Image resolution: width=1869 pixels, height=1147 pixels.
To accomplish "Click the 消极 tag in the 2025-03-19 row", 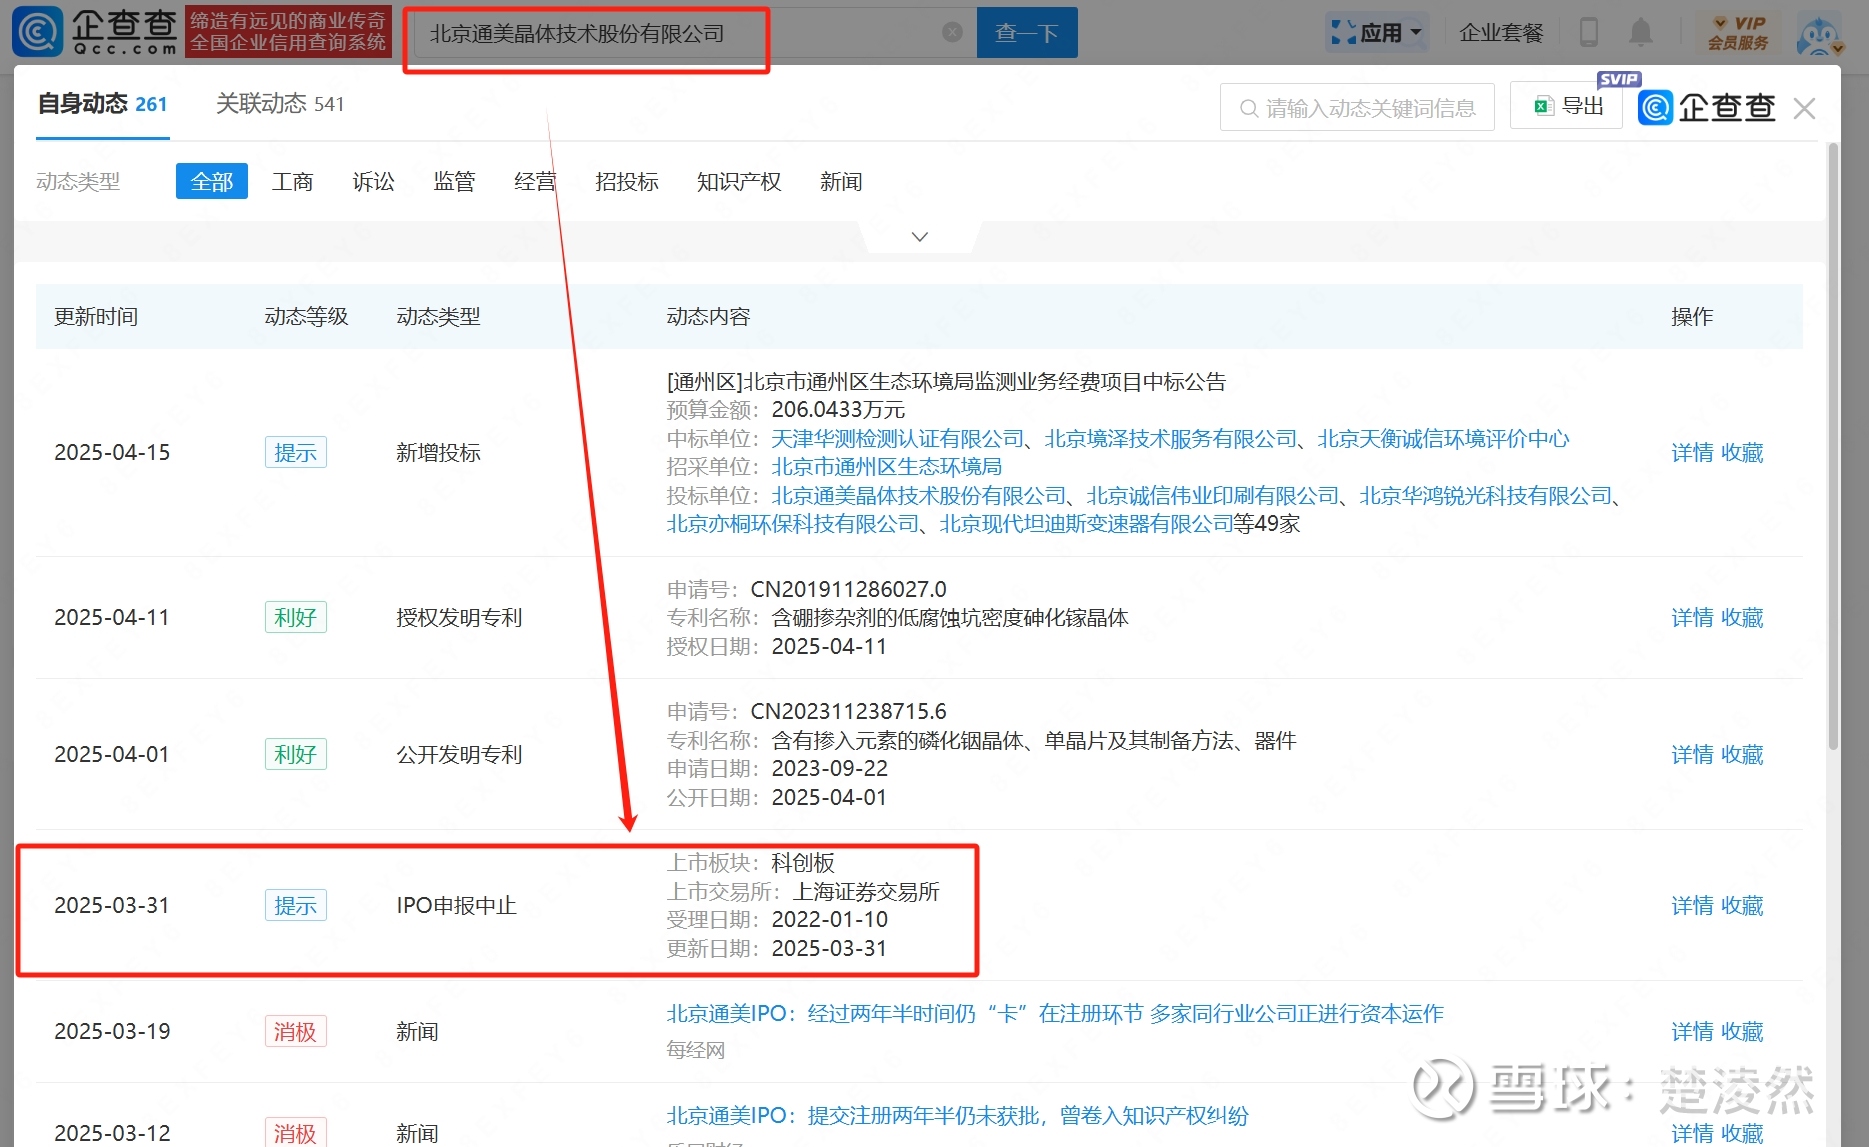I will (x=296, y=1032).
